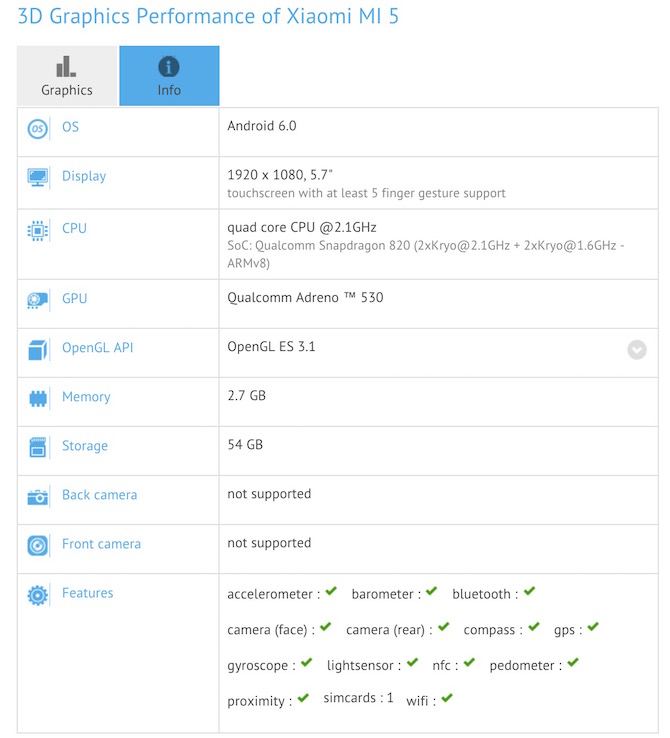This screenshot has width=670, height=738.
Task: Click the OpenGL API label
Action: click(x=97, y=348)
